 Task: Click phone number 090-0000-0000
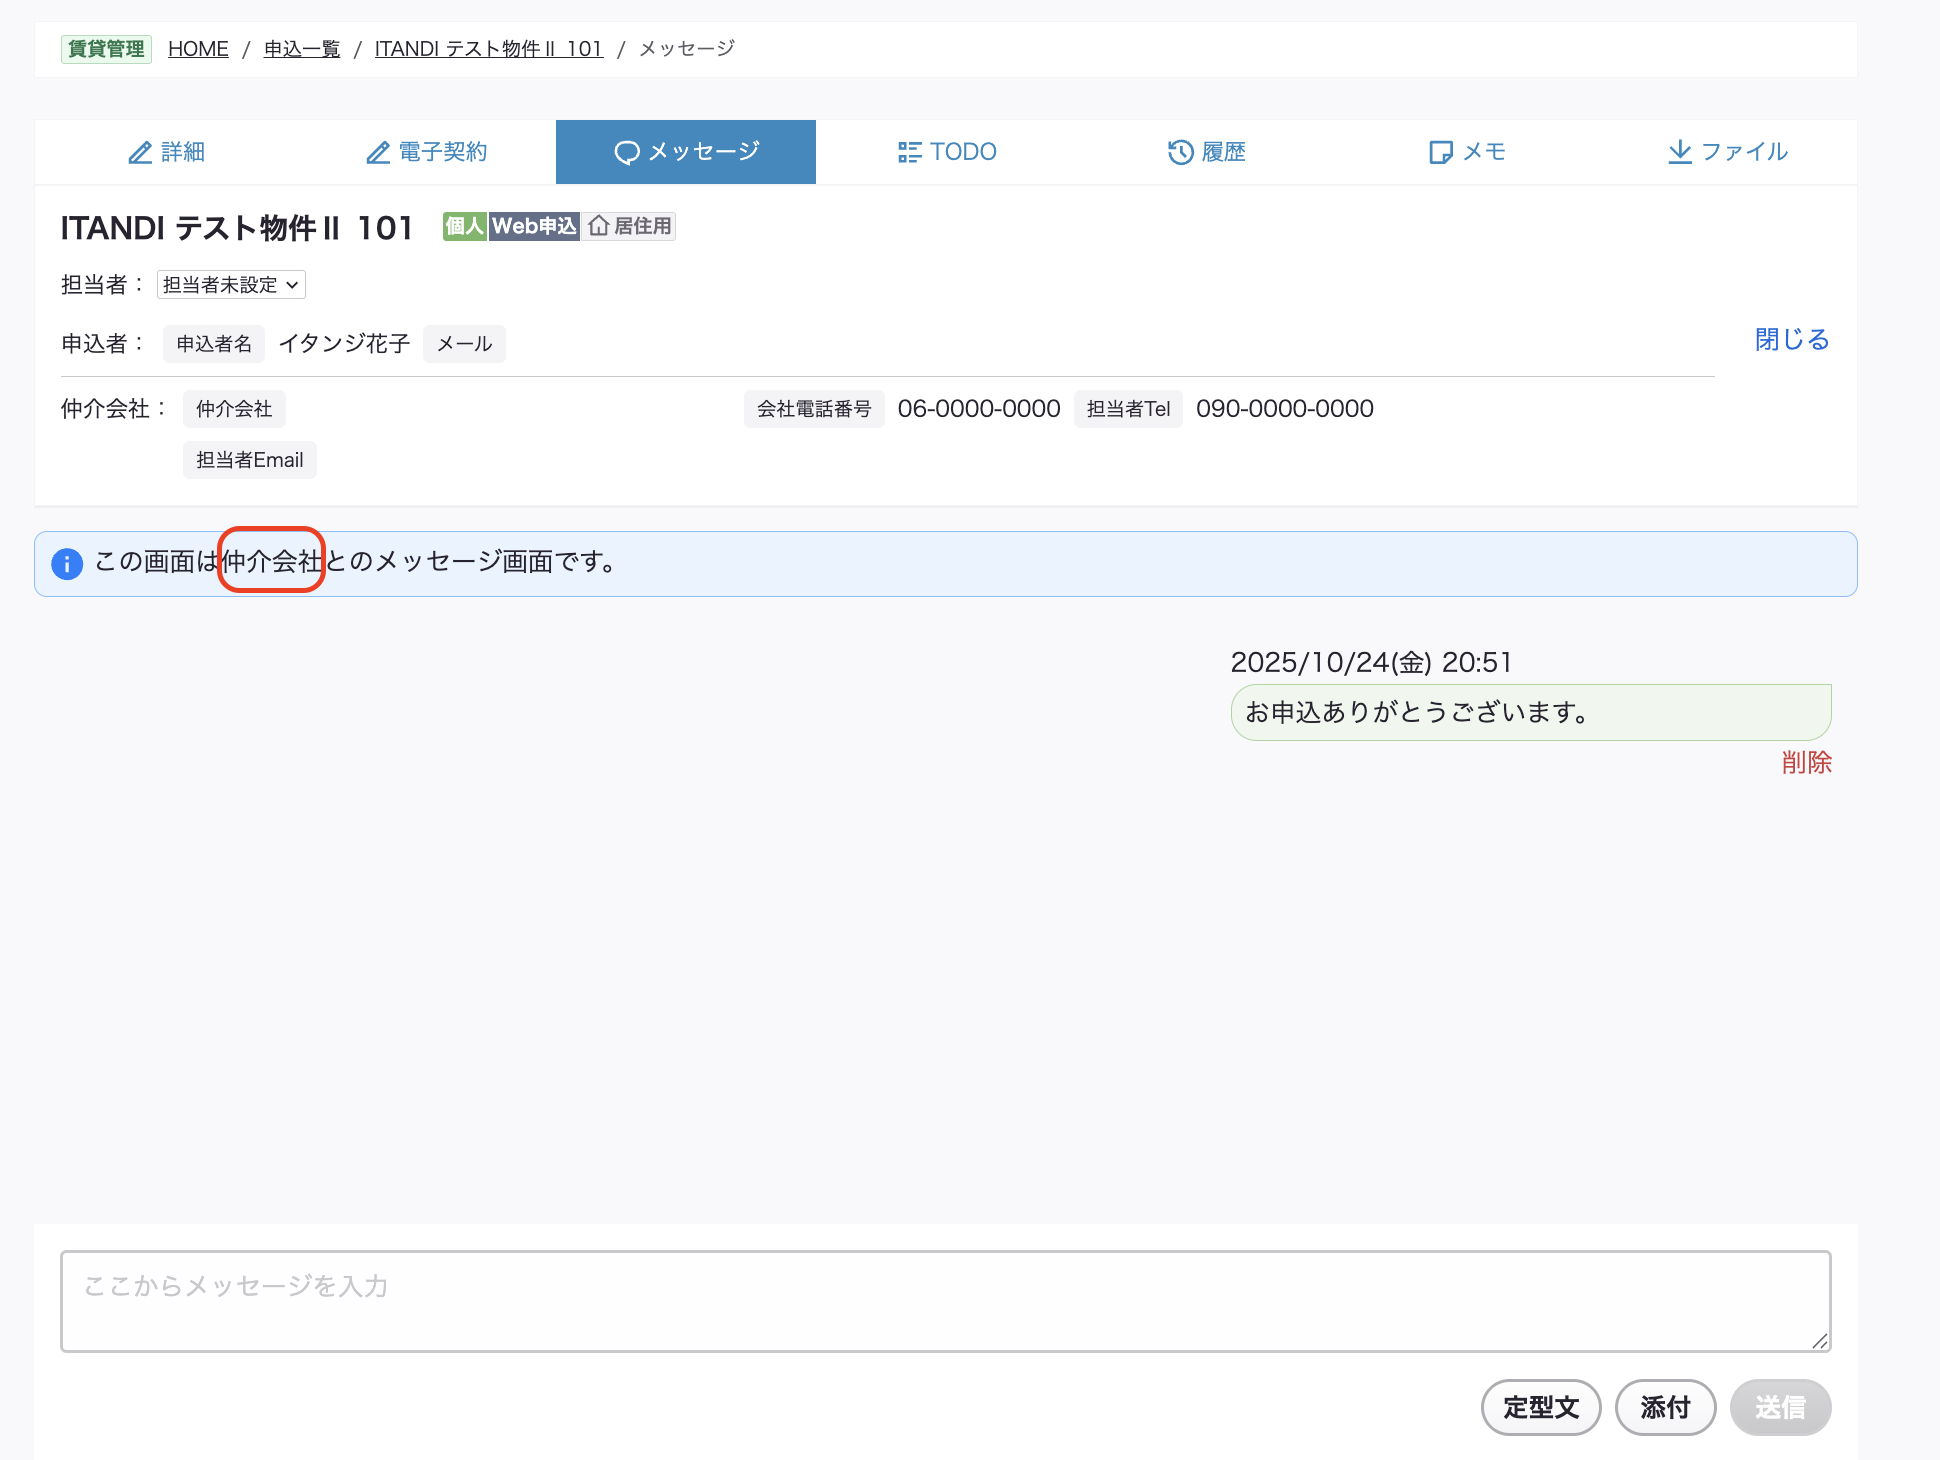point(1285,409)
